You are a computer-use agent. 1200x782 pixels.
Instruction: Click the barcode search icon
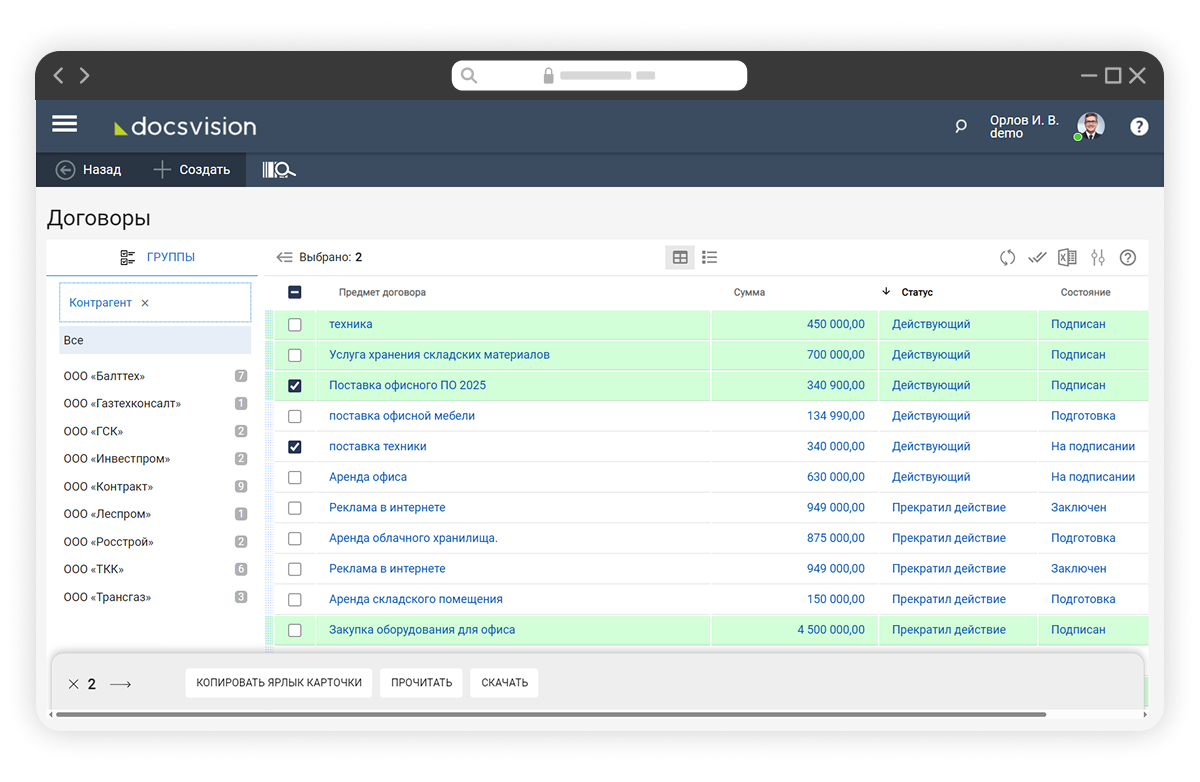[278, 170]
